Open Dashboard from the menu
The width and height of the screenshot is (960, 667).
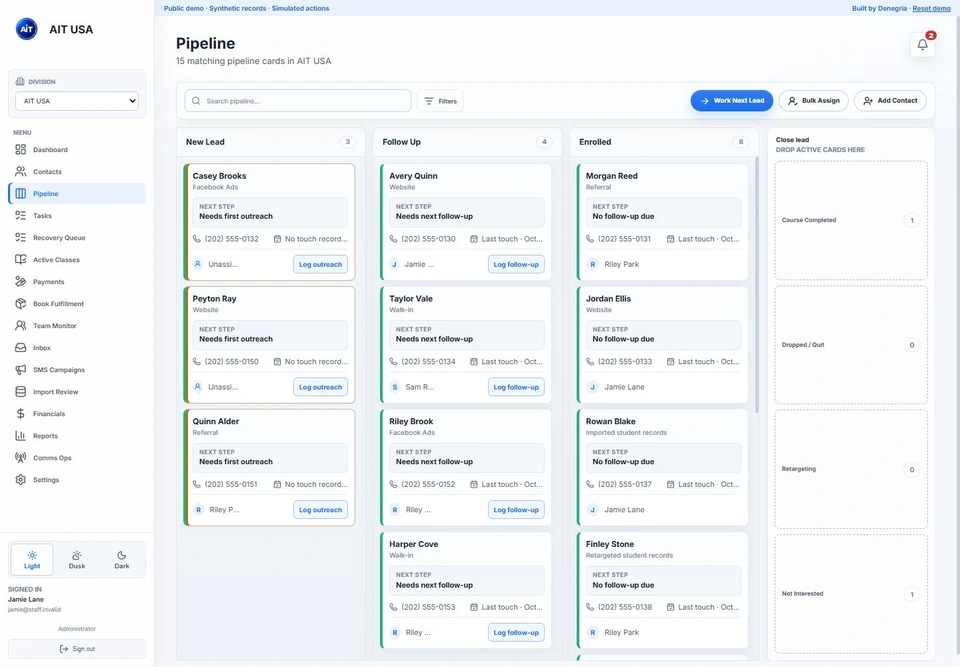(77, 149)
